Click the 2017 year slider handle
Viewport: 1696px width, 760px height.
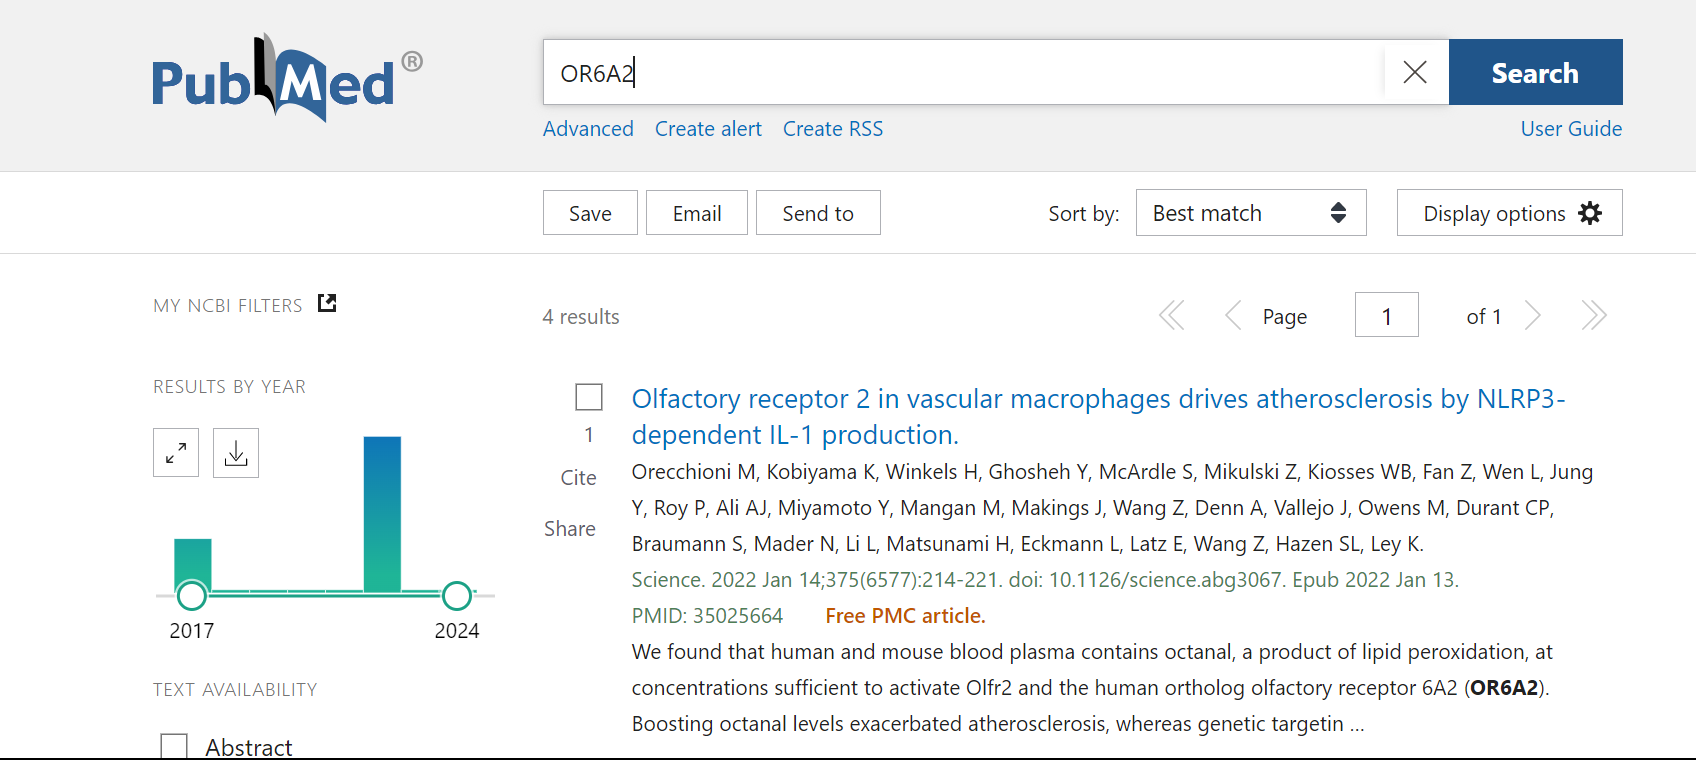pos(191,596)
